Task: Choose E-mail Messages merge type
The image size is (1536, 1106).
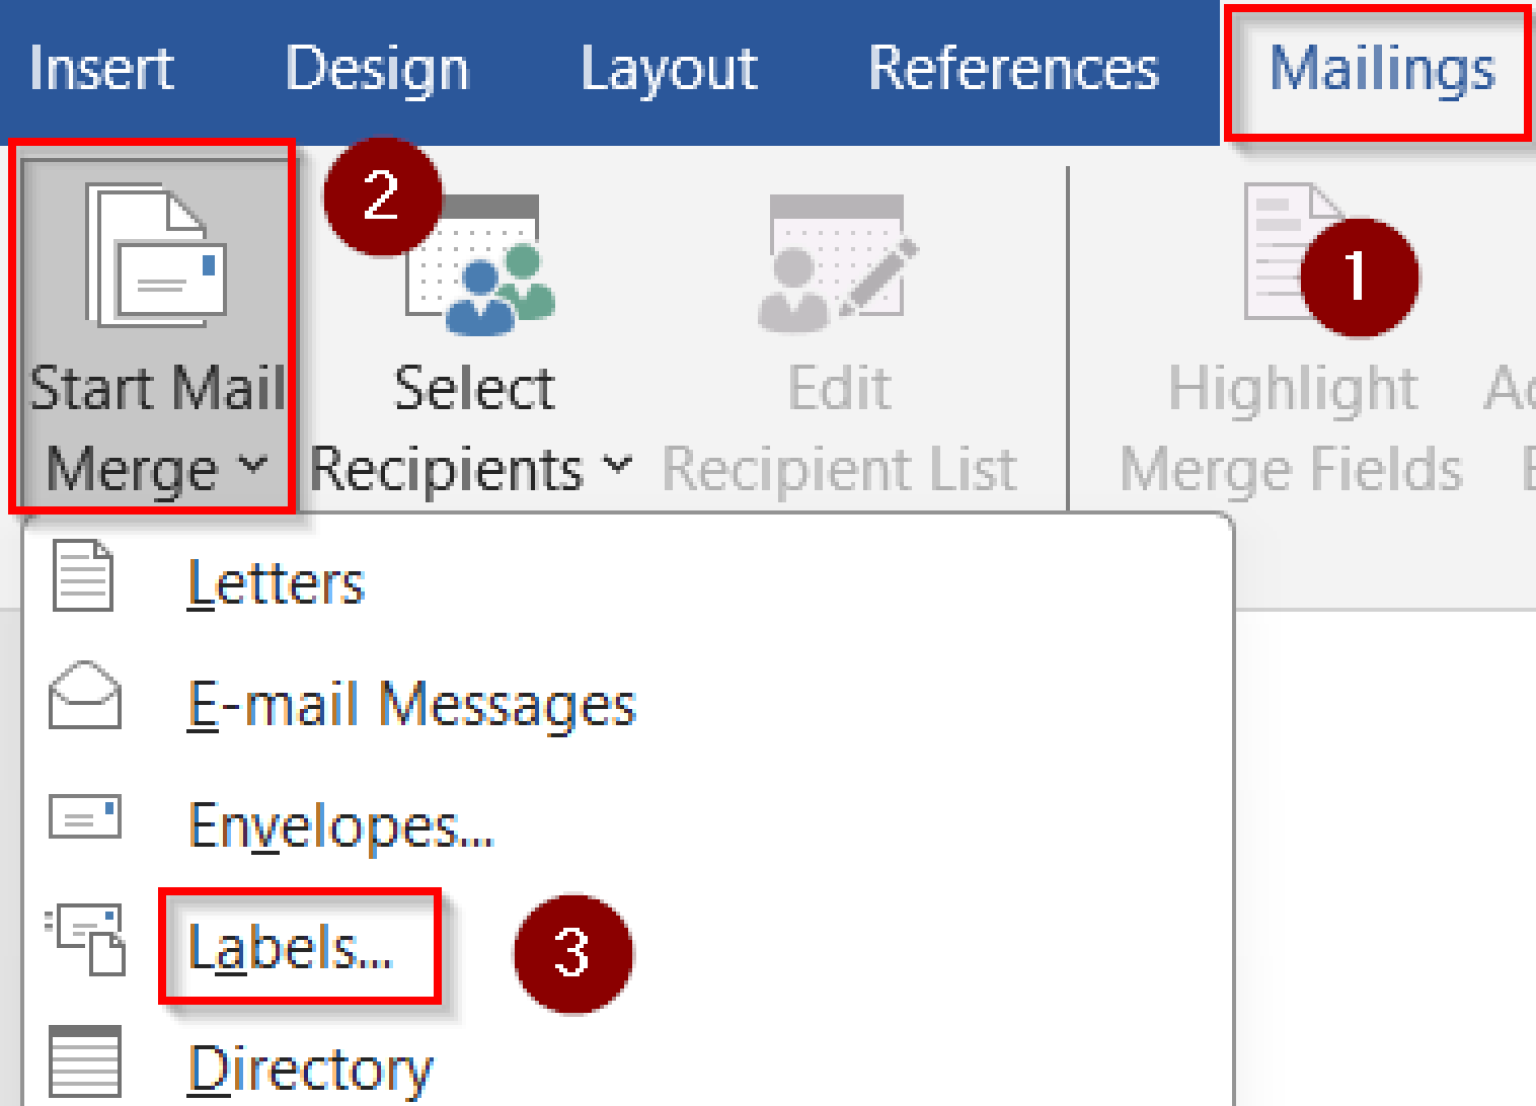Action: pos(410,705)
